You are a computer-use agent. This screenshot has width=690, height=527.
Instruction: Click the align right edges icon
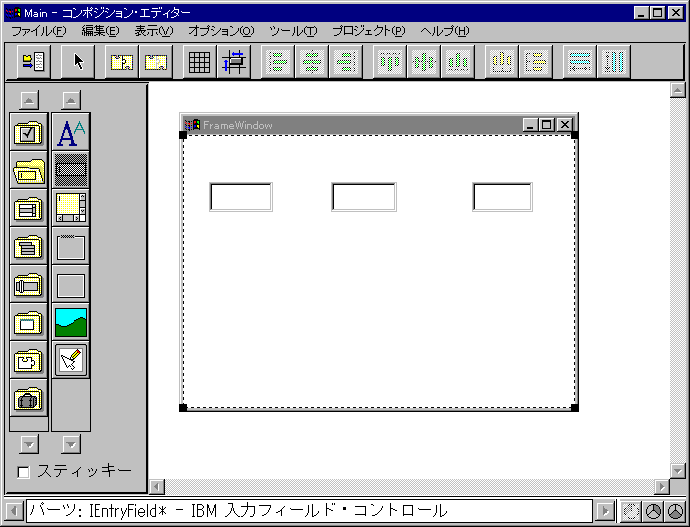(x=346, y=62)
